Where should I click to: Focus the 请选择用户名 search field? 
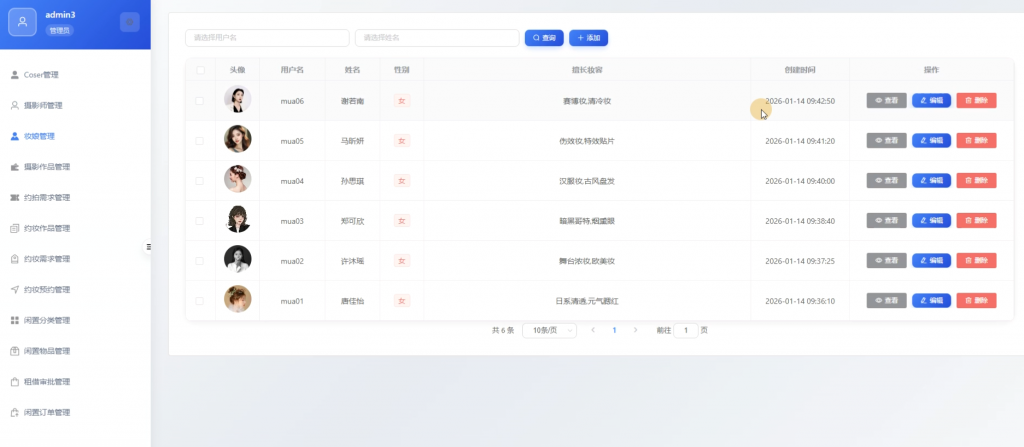tap(267, 38)
